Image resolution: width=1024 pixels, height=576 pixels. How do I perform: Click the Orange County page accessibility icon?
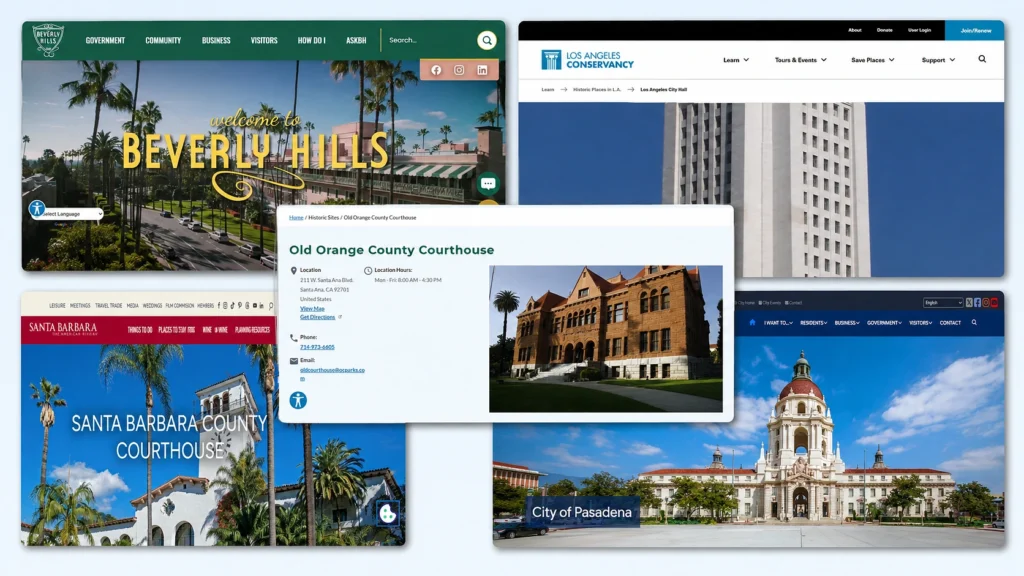(298, 400)
